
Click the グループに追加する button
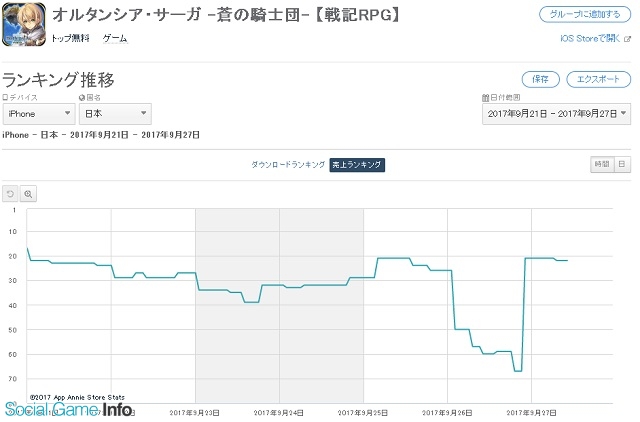[585, 14]
